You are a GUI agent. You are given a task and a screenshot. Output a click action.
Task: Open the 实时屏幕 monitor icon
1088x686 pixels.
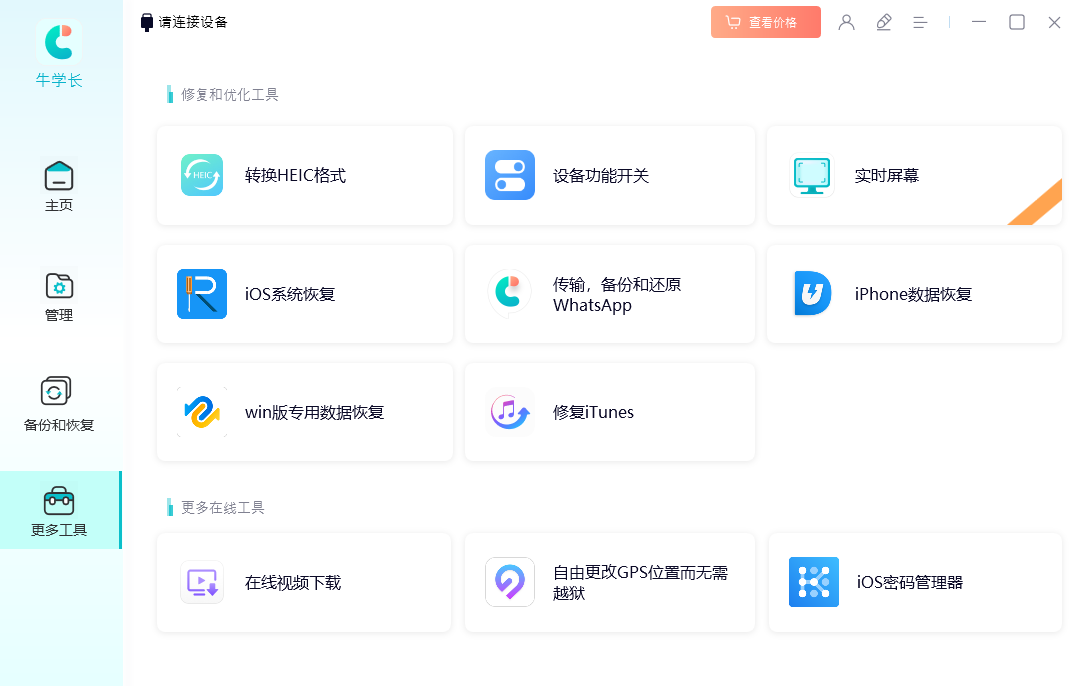[812, 175]
